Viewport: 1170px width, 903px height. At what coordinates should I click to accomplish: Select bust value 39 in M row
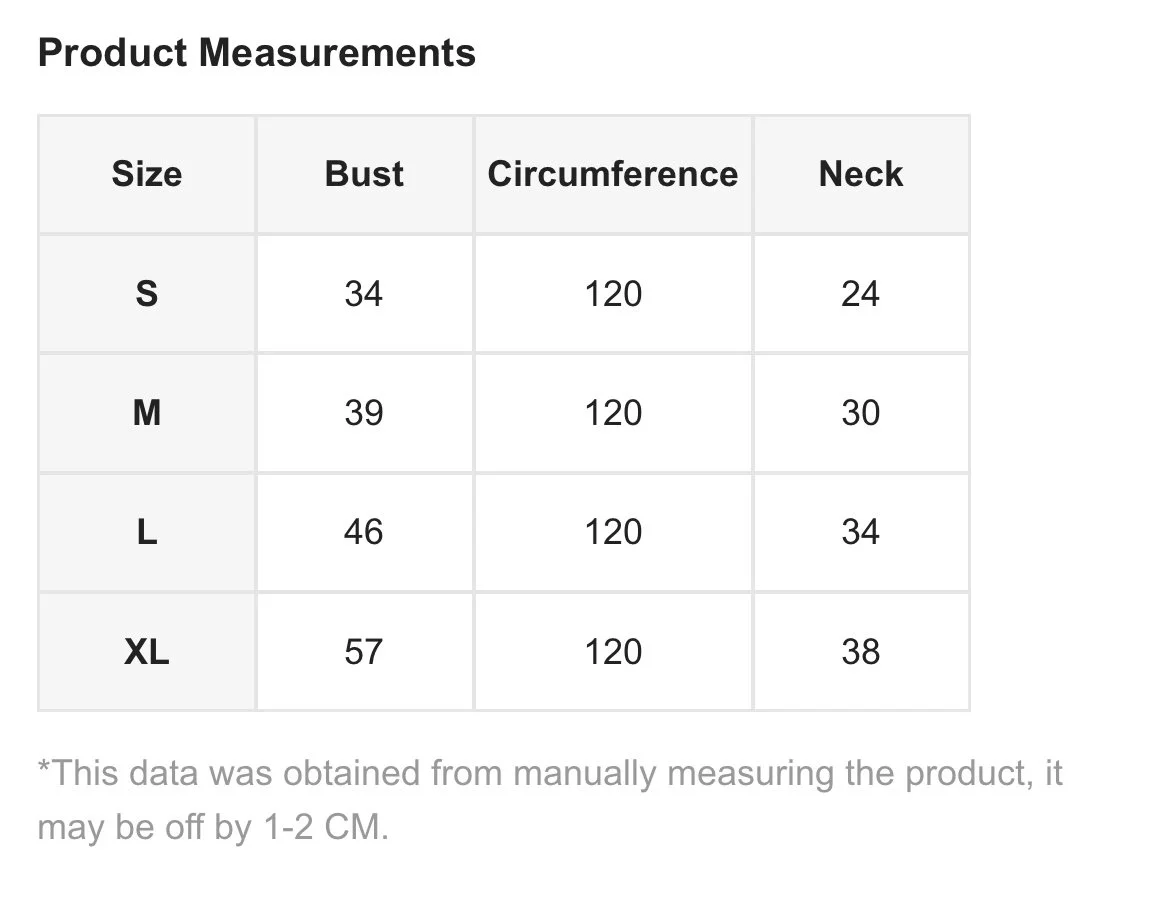[364, 413]
